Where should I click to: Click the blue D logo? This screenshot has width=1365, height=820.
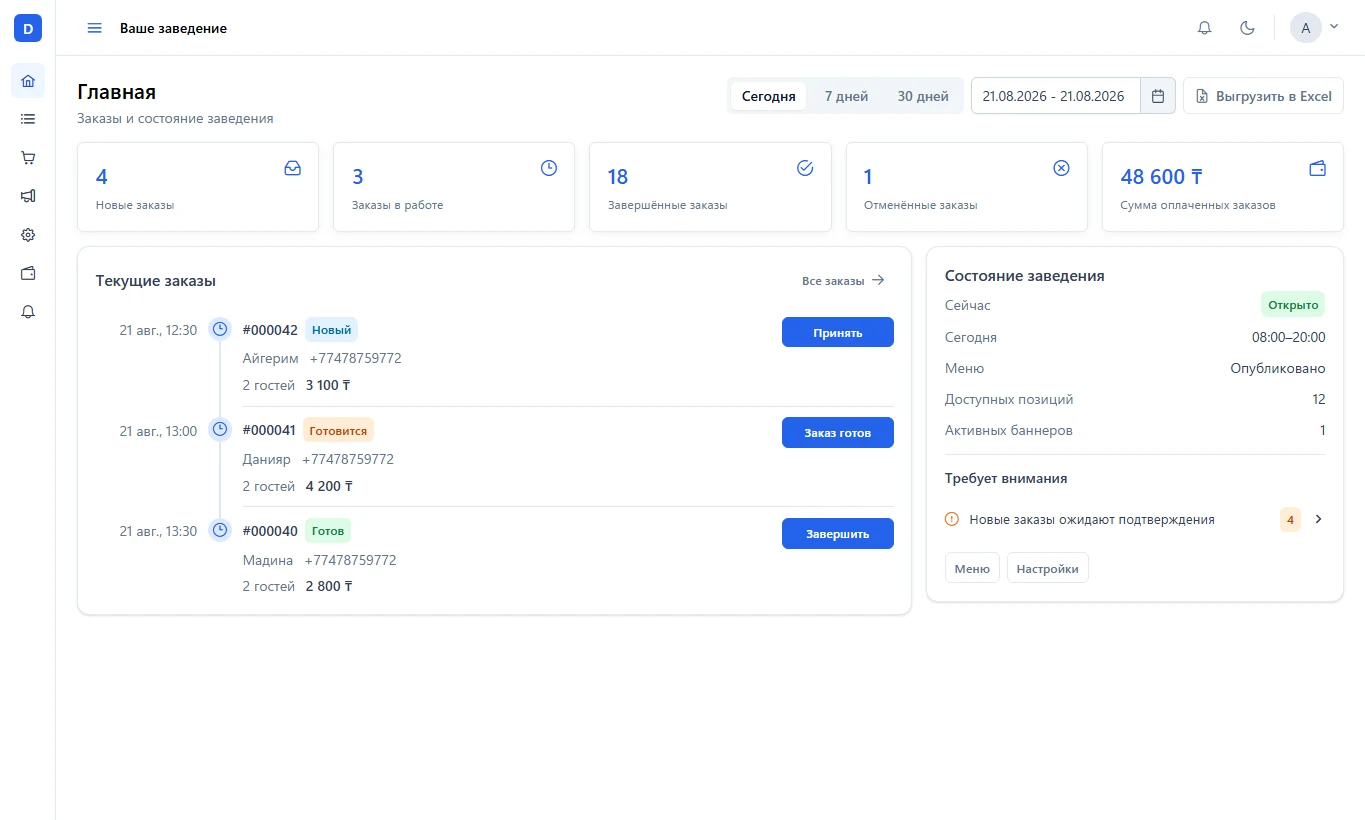coord(28,28)
